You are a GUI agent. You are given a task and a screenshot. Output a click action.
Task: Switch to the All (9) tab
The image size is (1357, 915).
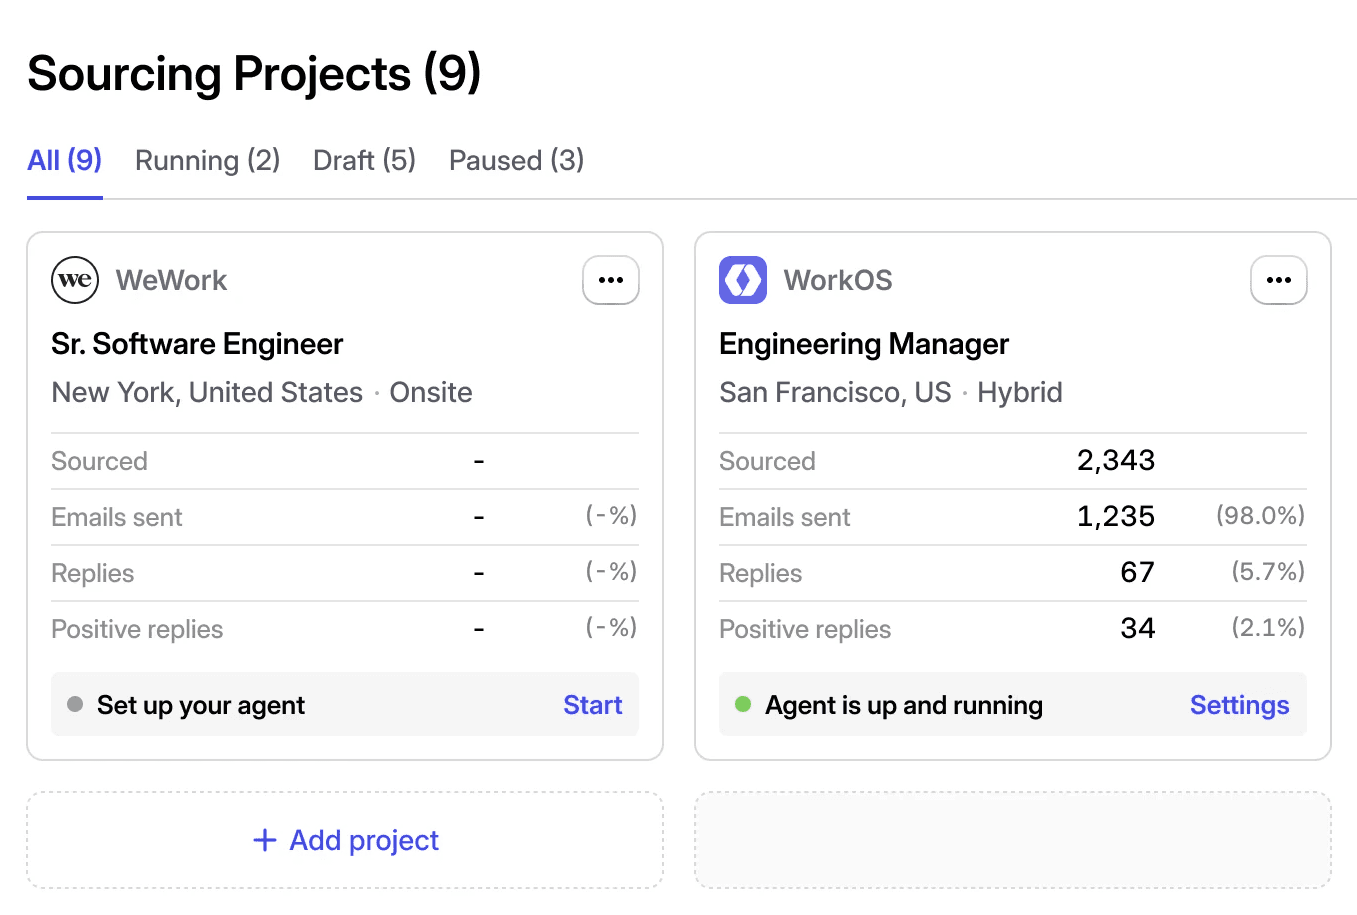click(x=65, y=160)
